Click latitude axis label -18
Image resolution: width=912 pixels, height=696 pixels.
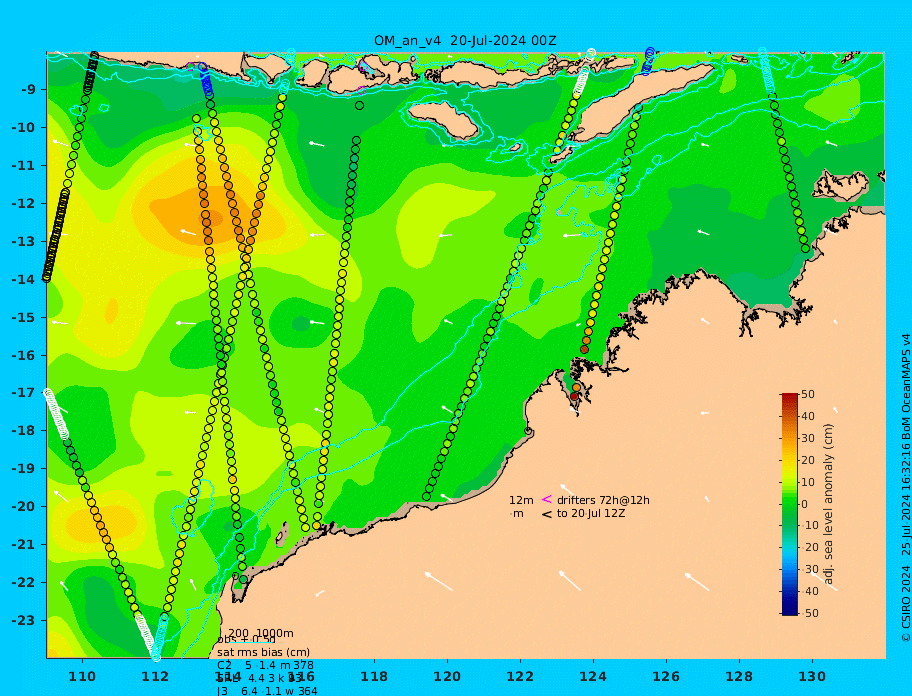coord(23,431)
